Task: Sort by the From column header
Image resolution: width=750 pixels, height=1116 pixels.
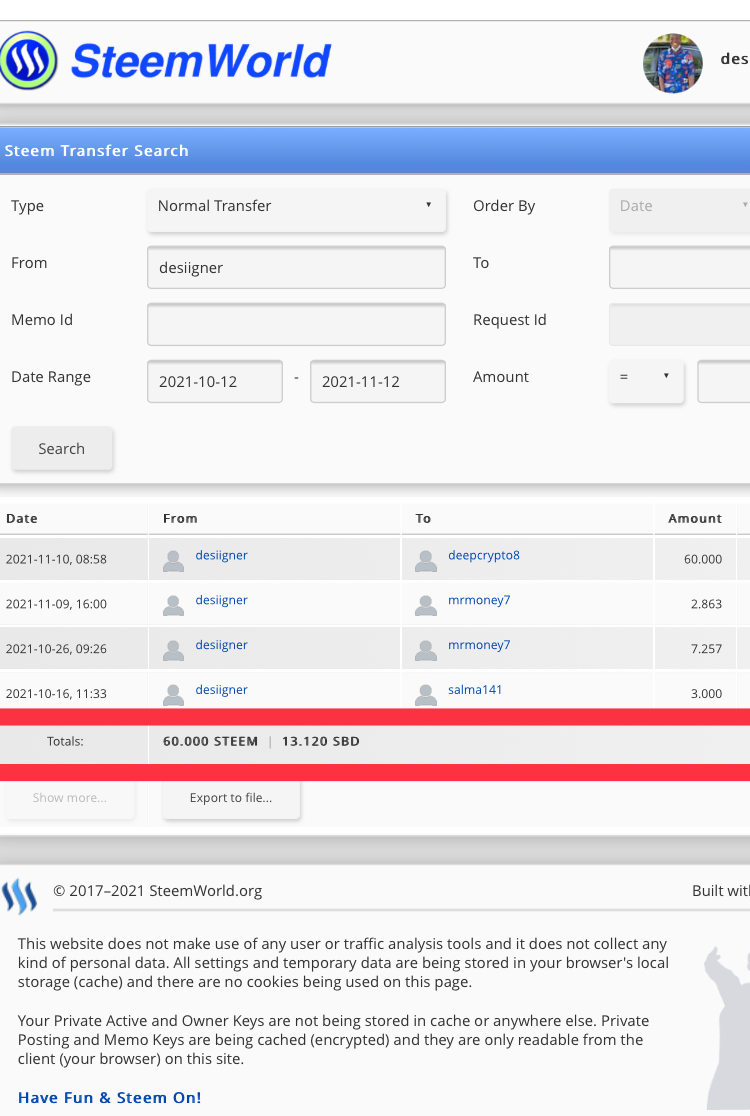Action: tap(180, 519)
